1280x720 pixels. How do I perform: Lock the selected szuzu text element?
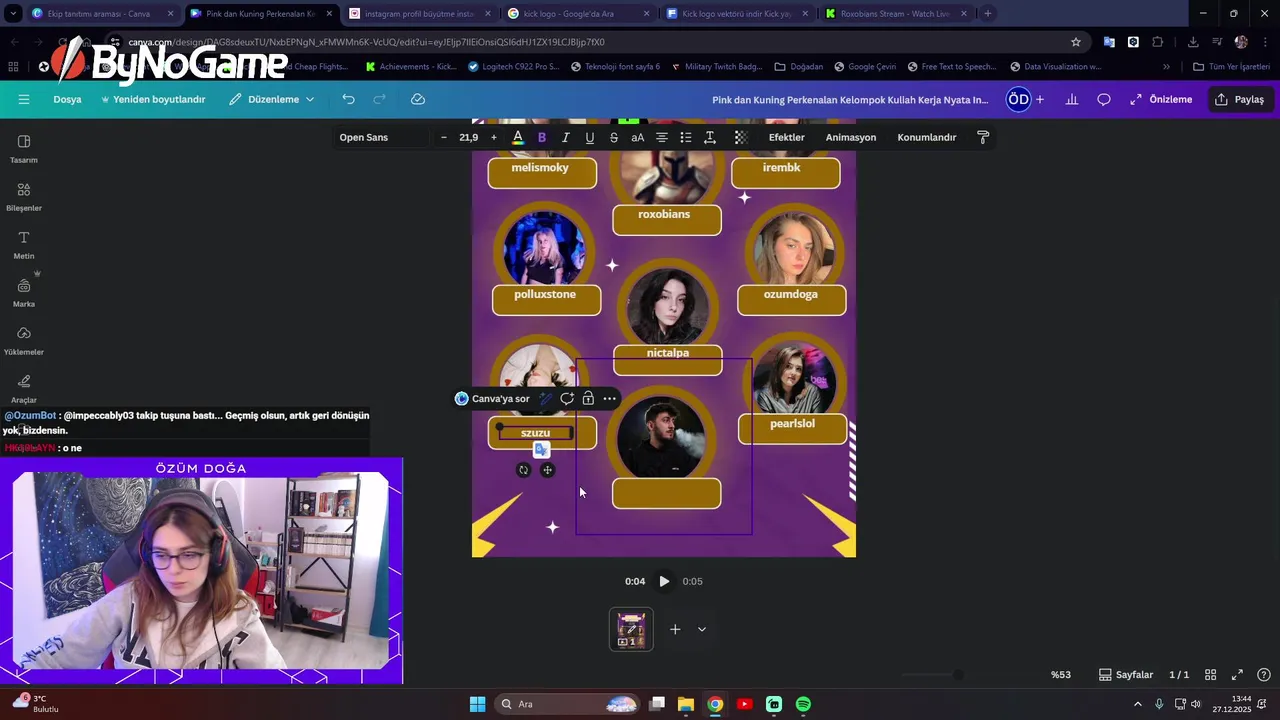tap(588, 398)
